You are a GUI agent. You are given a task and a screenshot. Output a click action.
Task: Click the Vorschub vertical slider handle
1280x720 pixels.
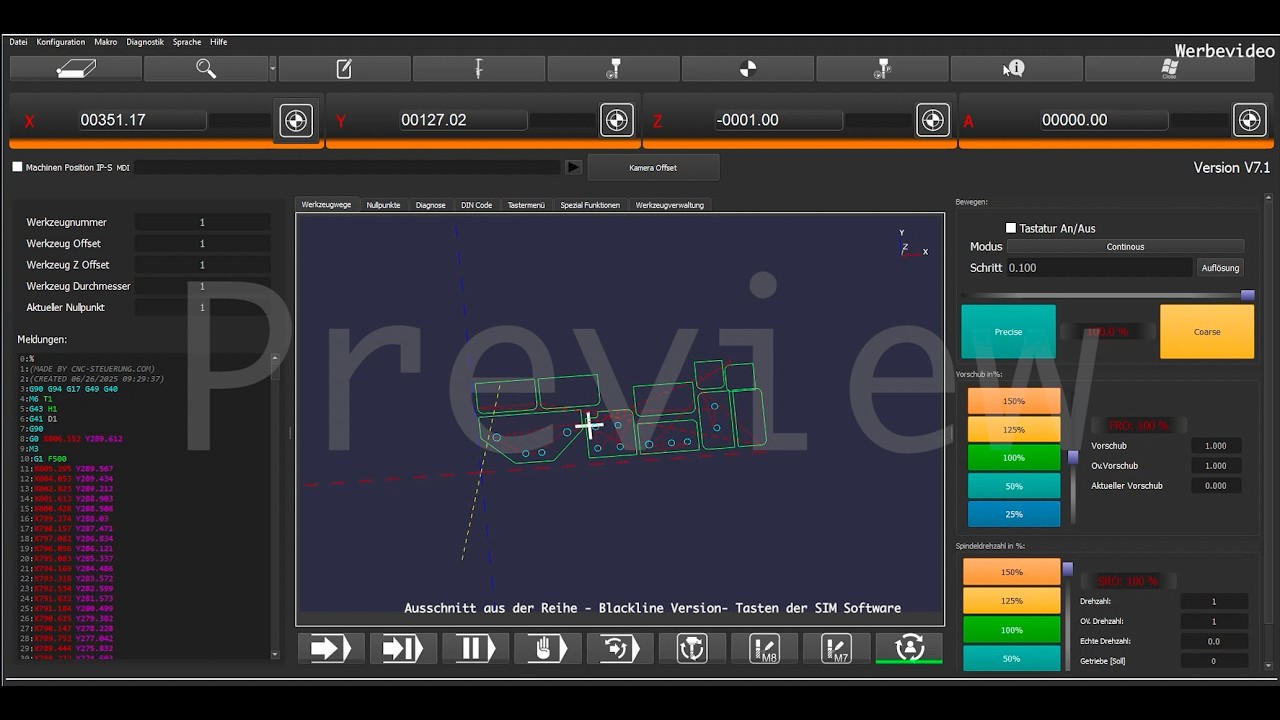(1073, 457)
